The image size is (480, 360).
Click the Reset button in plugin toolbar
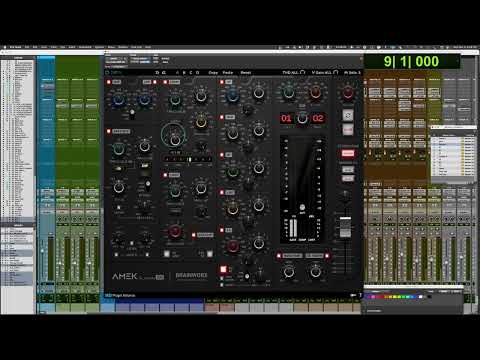(246, 72)
